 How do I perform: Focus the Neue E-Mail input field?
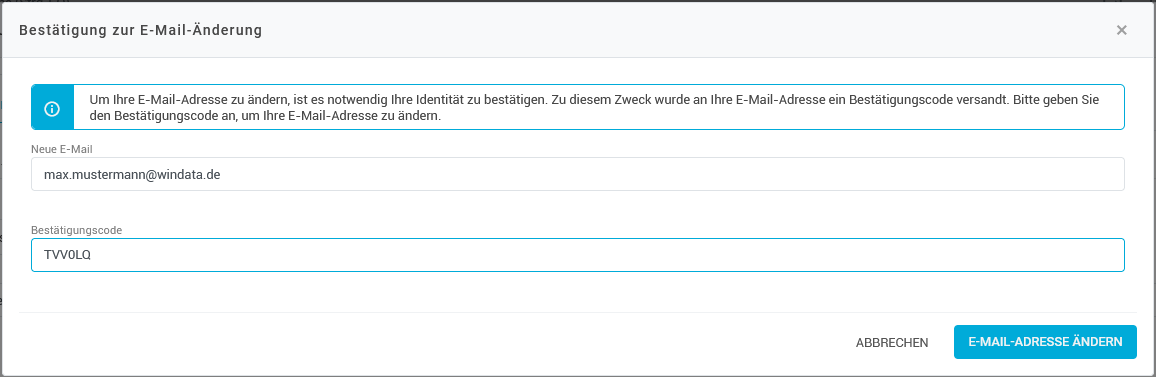coord(577,174)
